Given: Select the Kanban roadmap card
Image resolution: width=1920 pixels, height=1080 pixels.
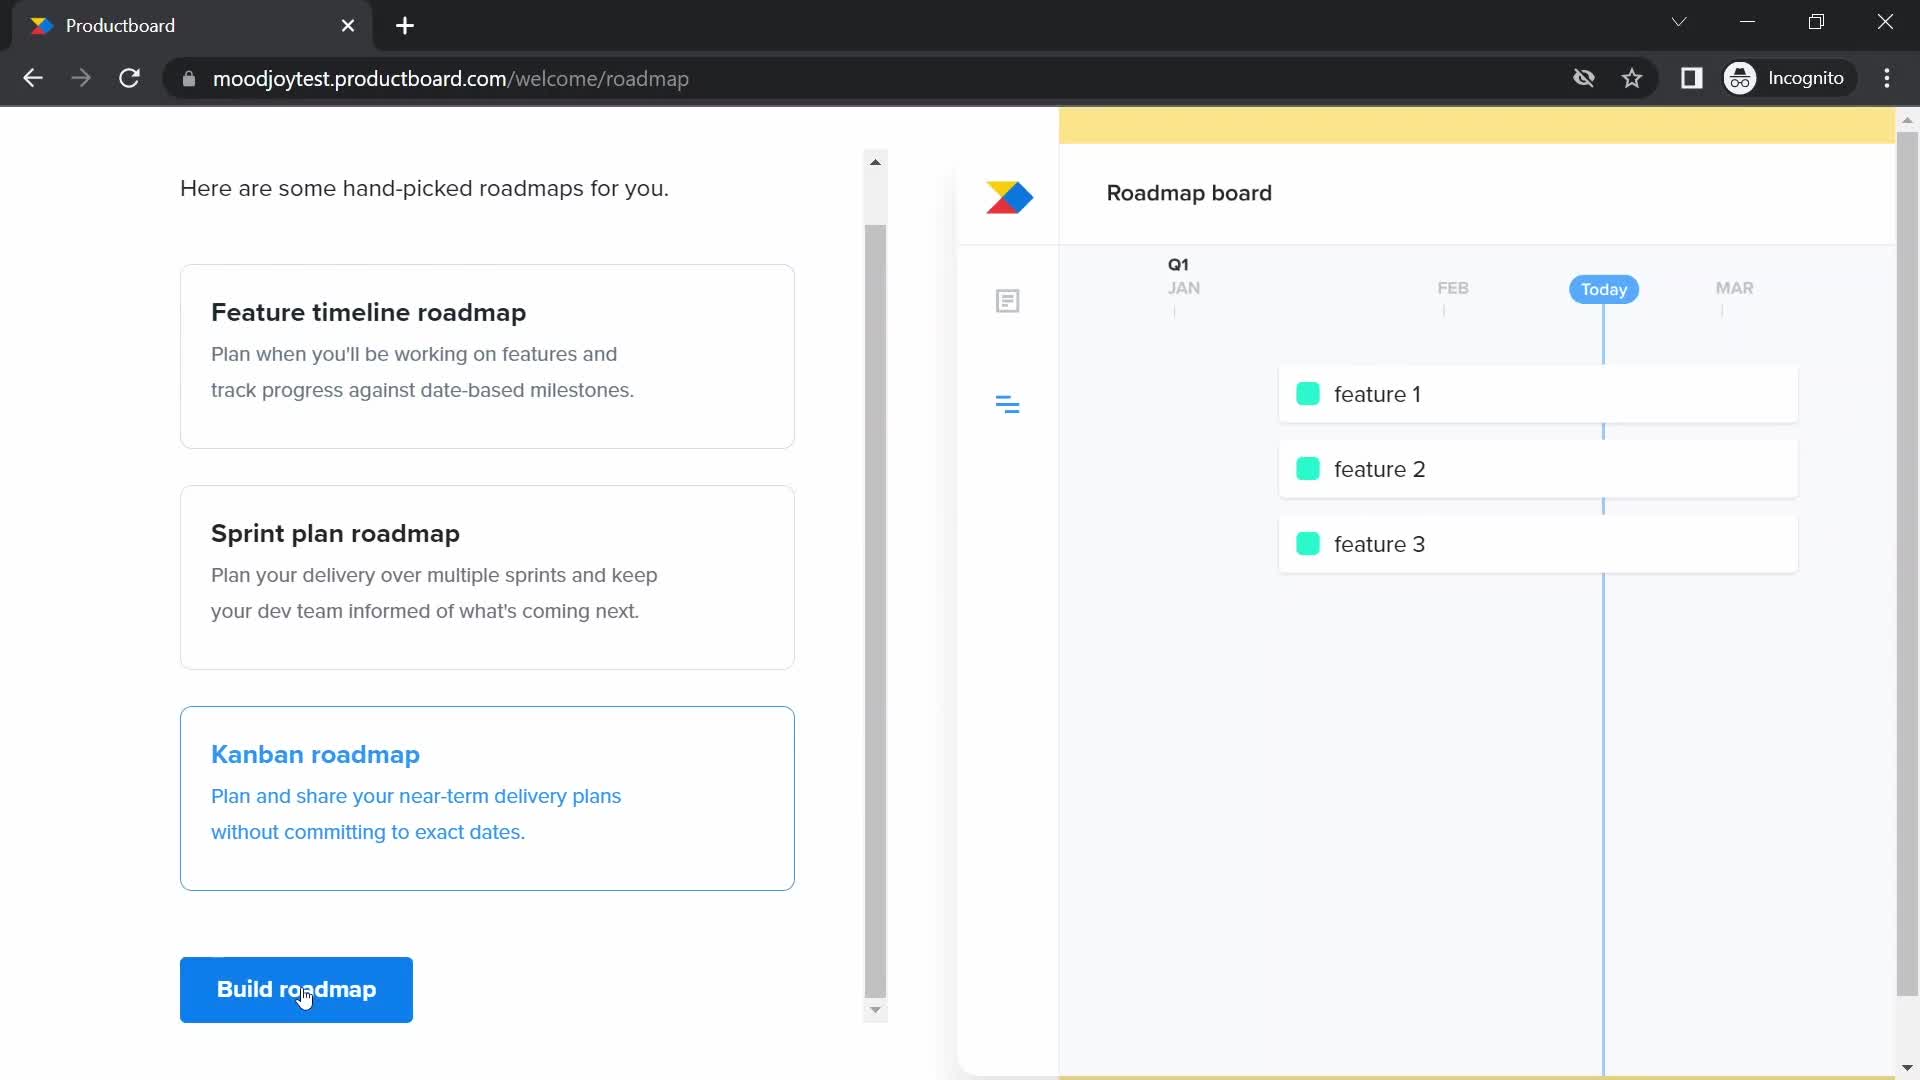Looking at the screenshot, I should (487, 798).
